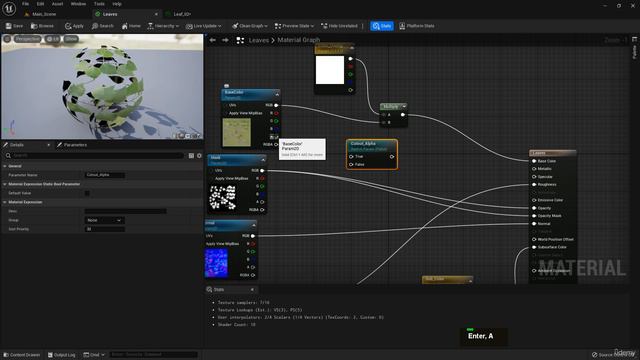Image resolution: width=640 pixels, height=360 pixels.
Task: Click the Unreal Engine logo icon
Action: coord(9,9)
